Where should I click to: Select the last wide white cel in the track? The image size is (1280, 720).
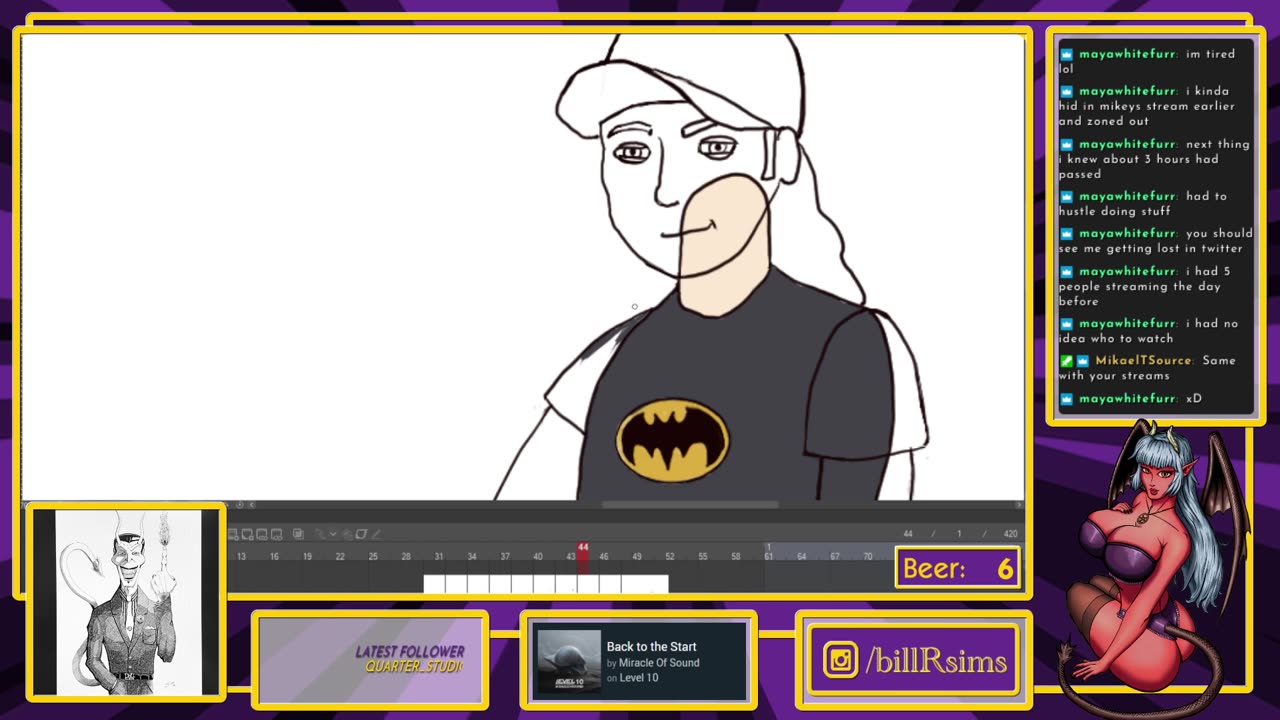click(x=644, y=584)
